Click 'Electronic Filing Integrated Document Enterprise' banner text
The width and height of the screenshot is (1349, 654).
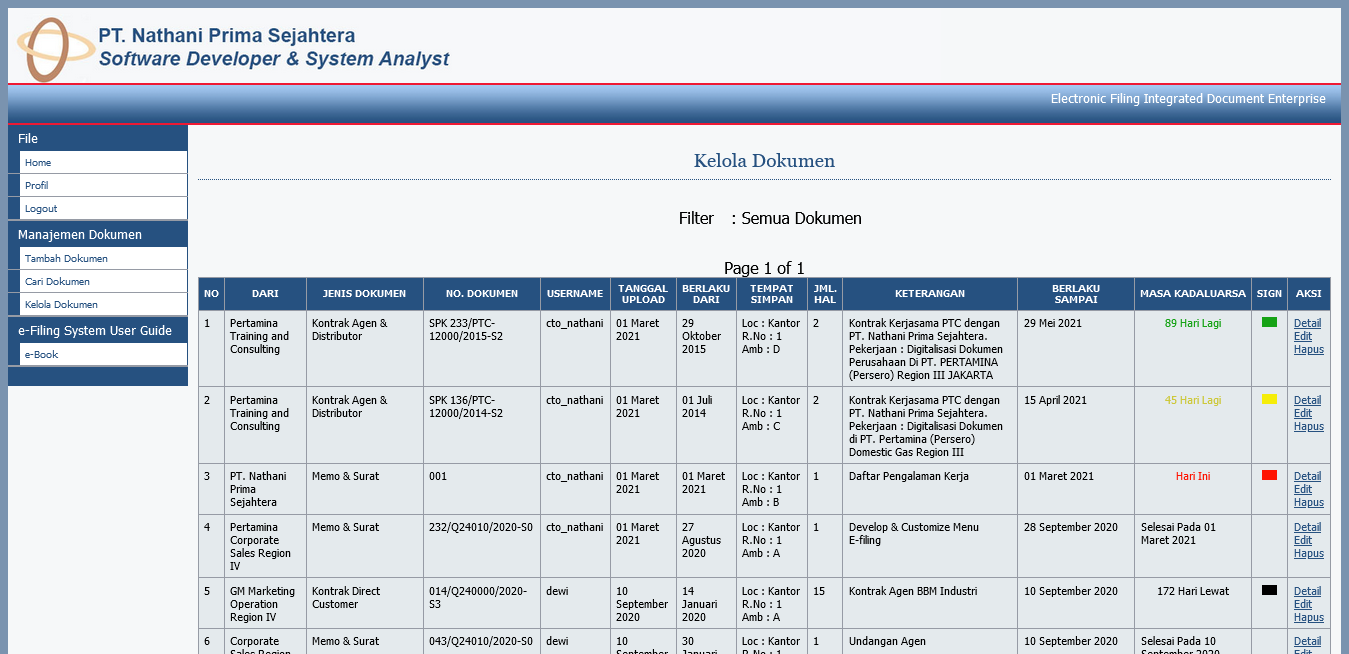pos(1188,99)
